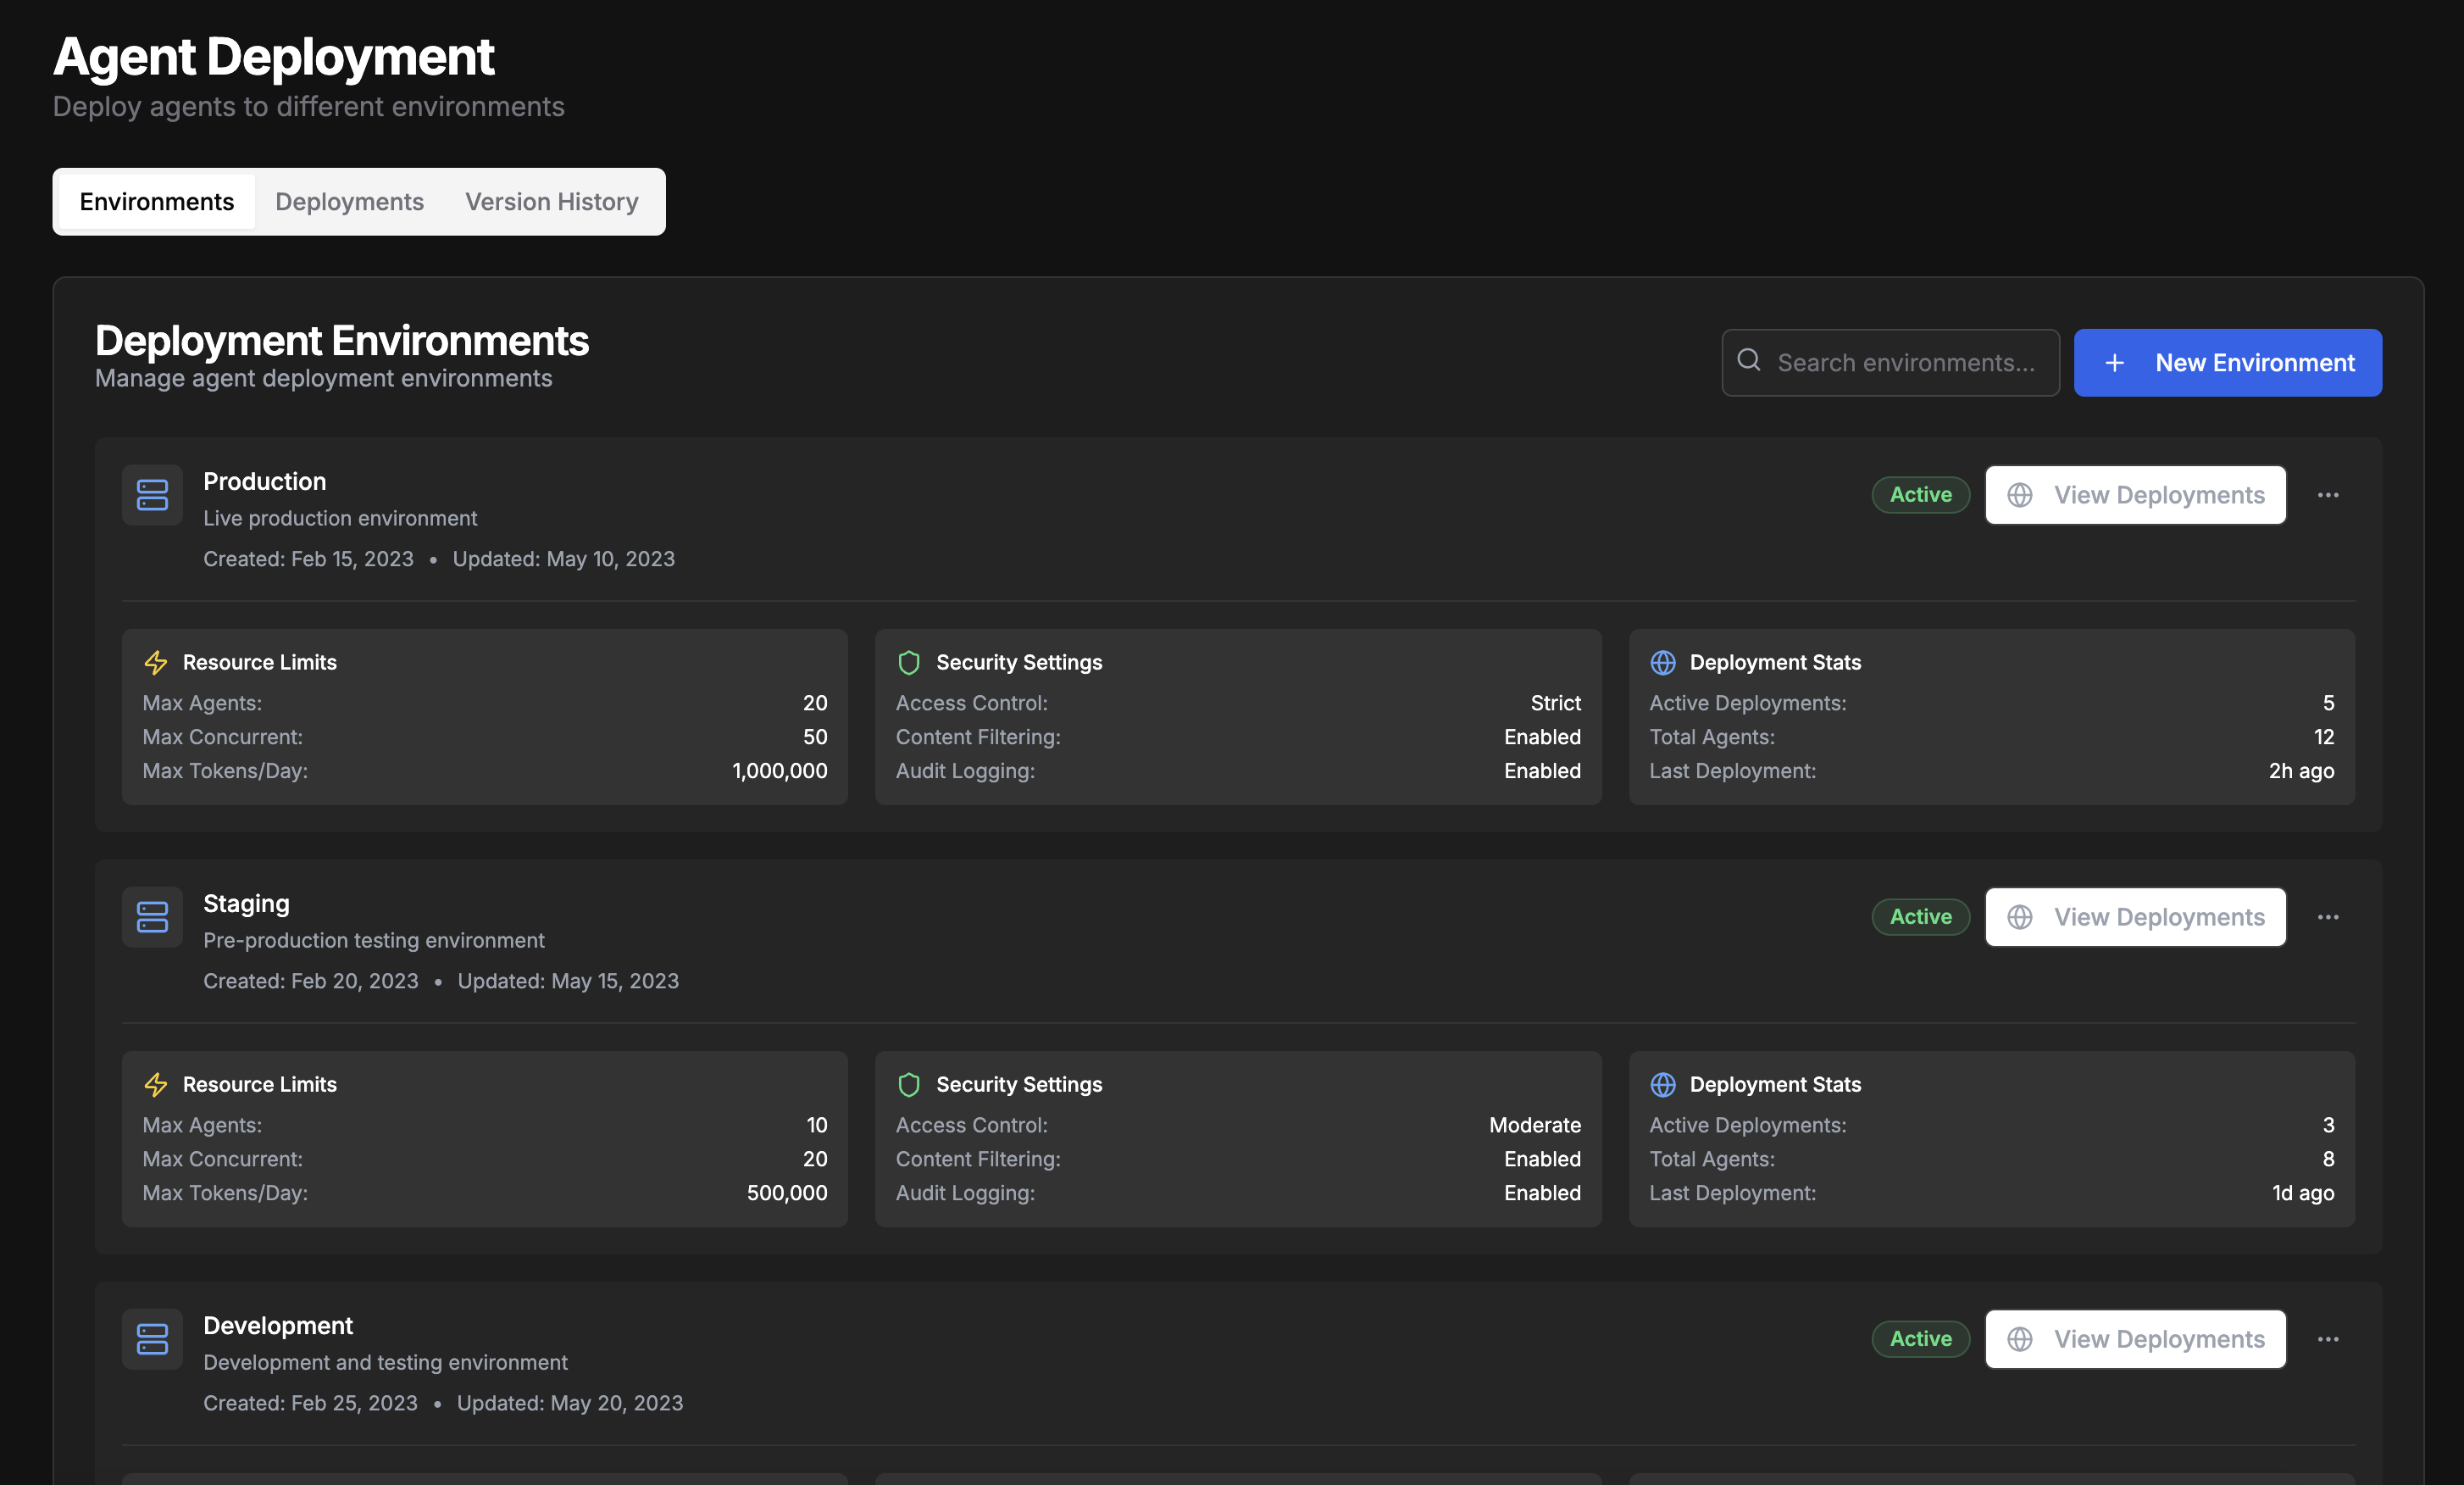2464x1485 pixels.
Task: Switch to the Version History tab
Action: 550,201
